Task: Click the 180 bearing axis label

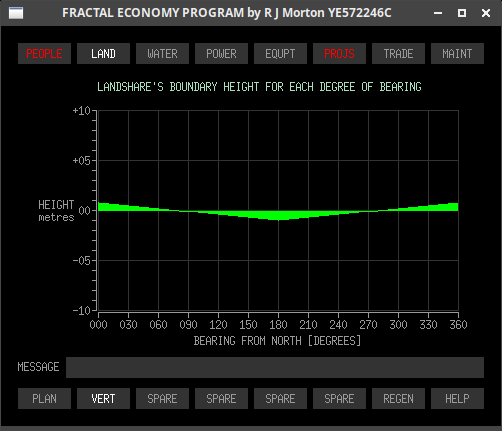Action: (279, 325)
